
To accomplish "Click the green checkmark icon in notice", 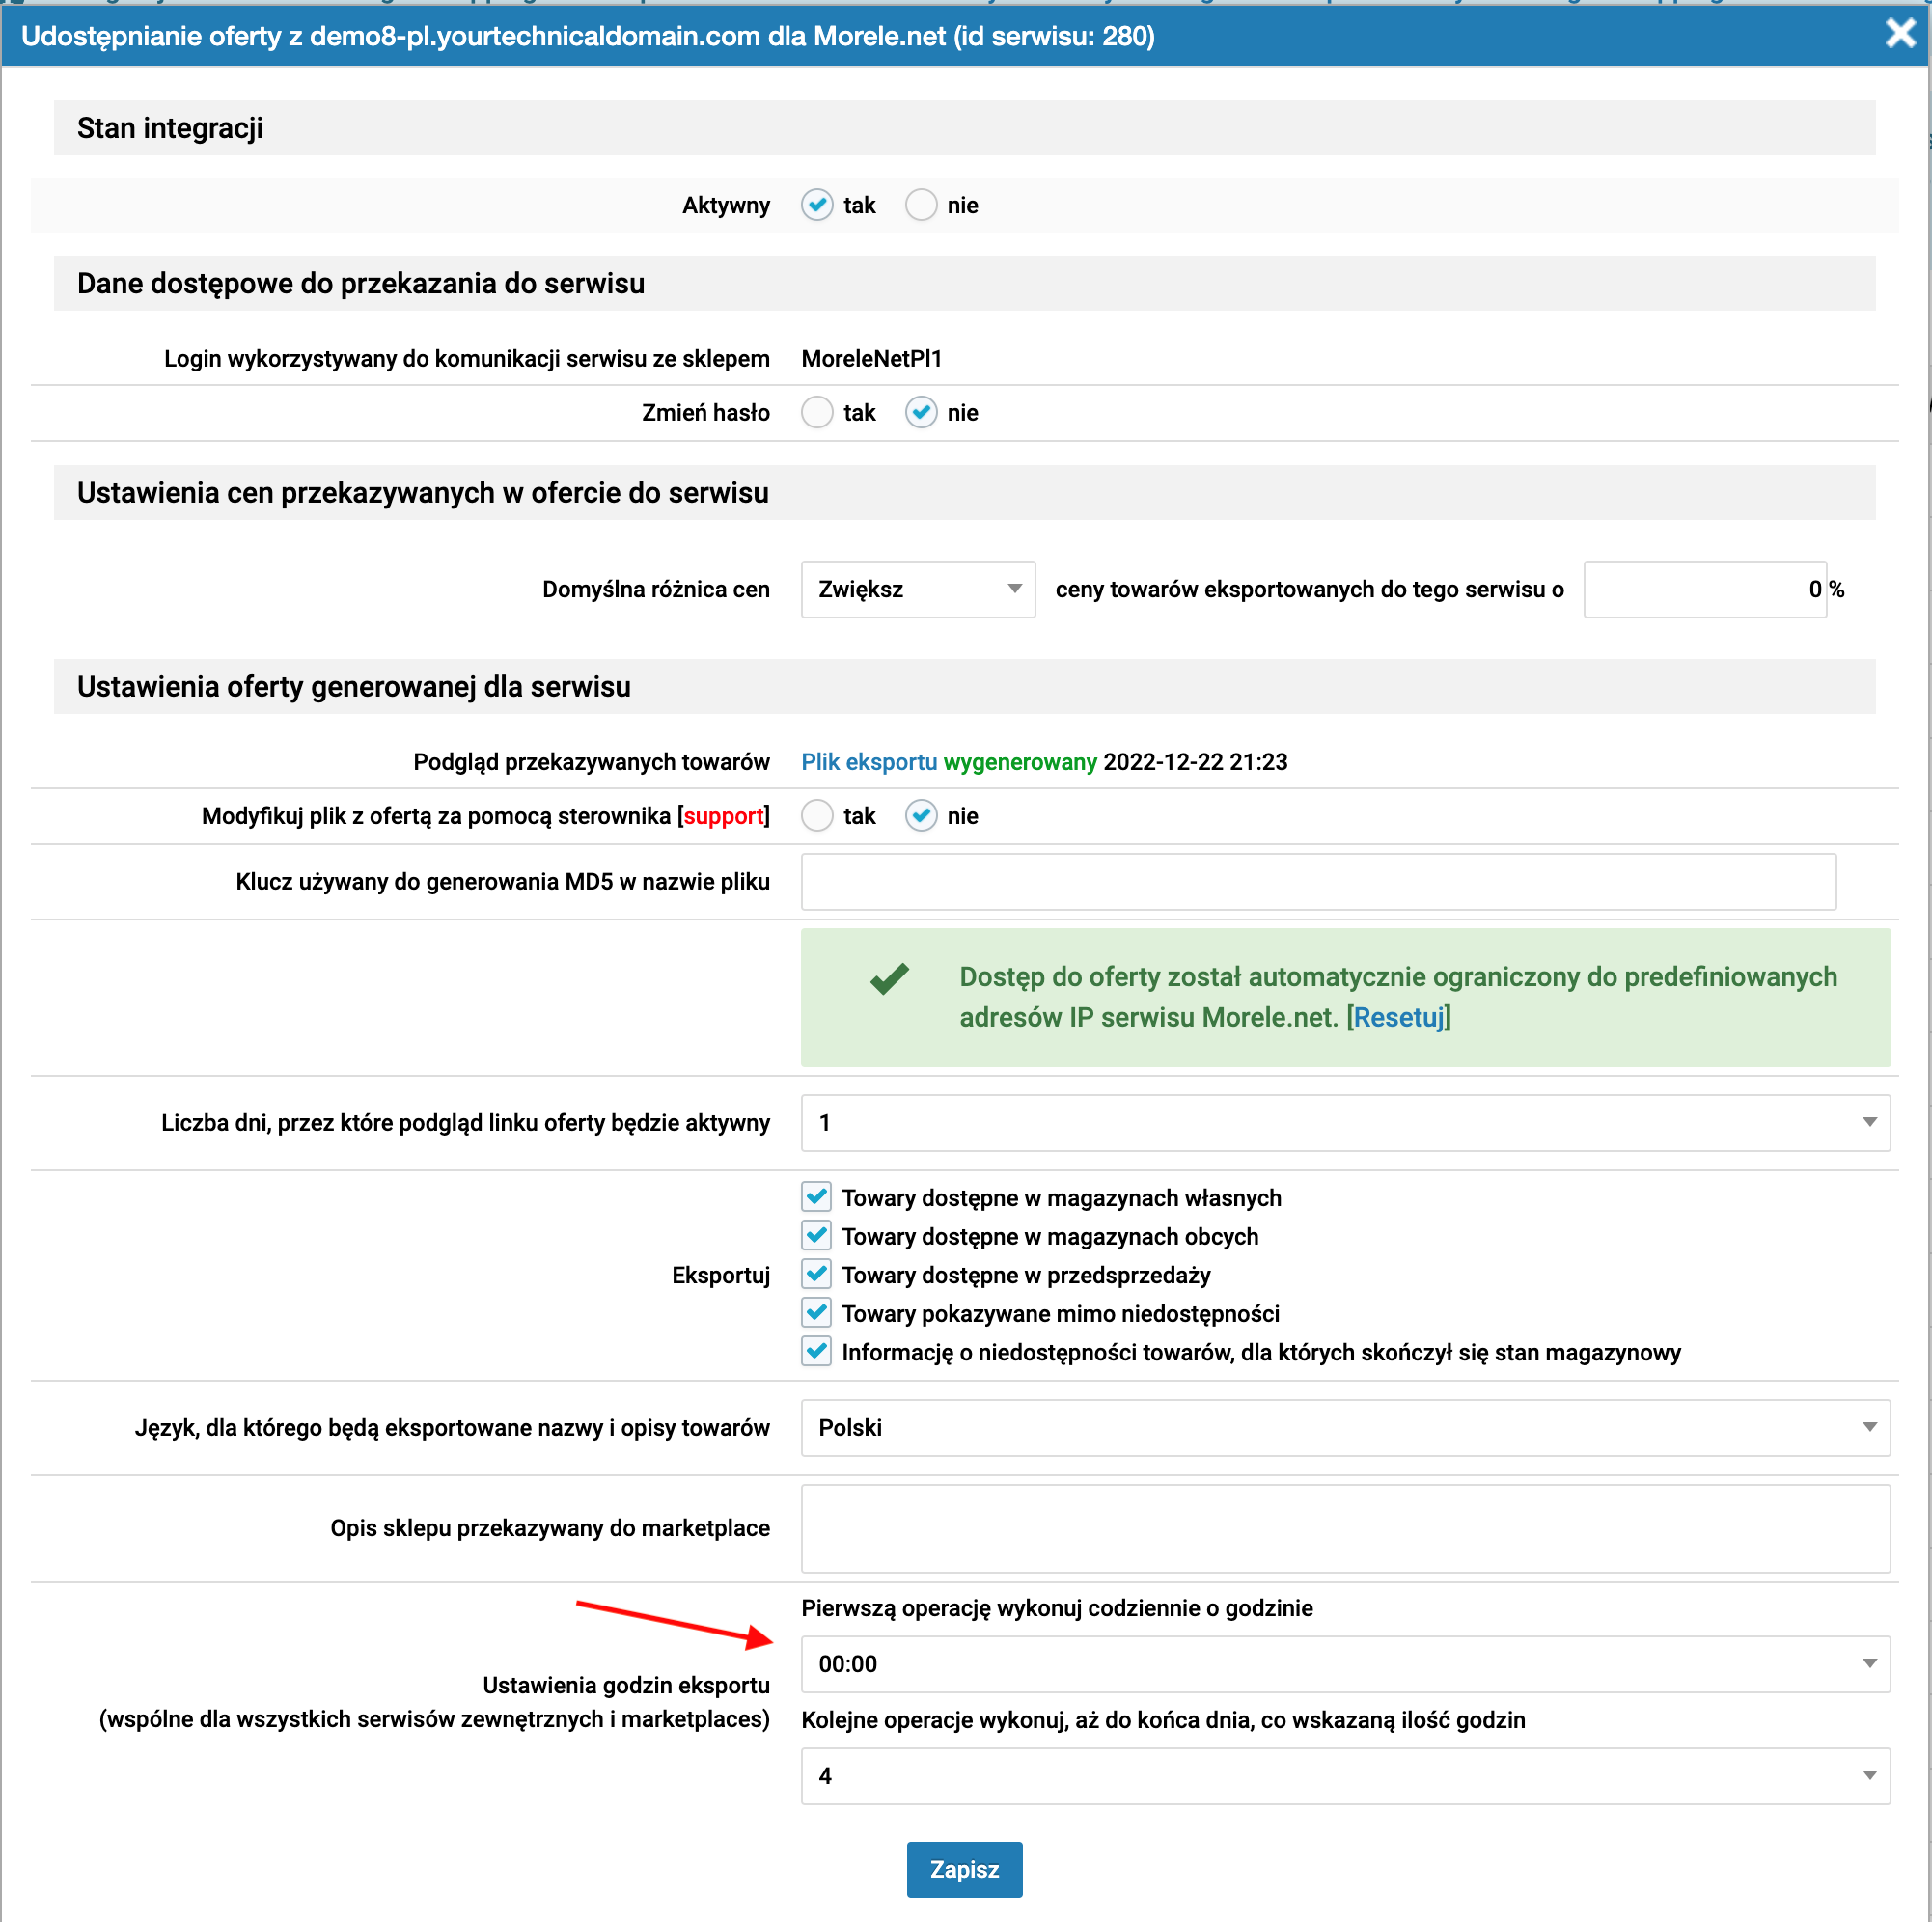I will click(889, 978).
